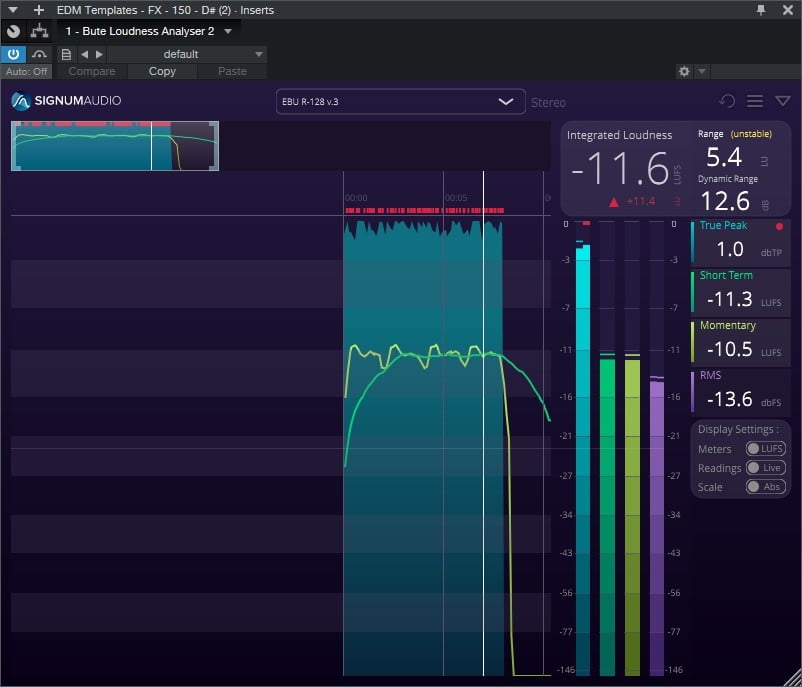This screenshot has height=687, width=802.
Task: Click the cyan True Peak meter bar
Action: (x=583, y=460)
